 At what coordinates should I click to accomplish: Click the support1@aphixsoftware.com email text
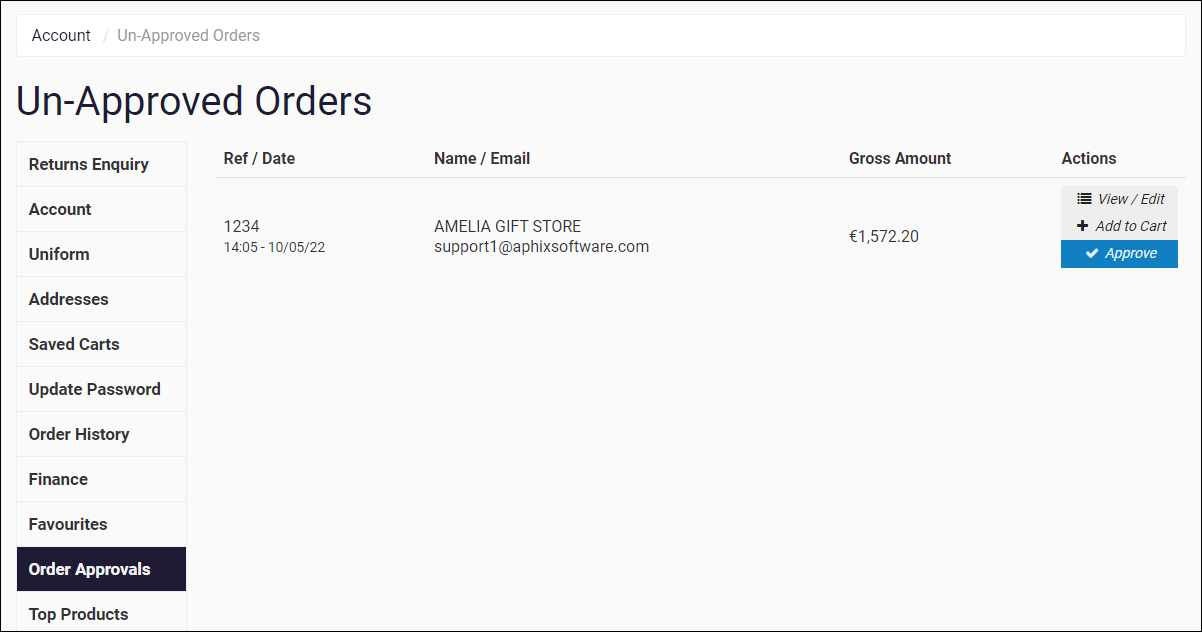(x=541, y=246)
